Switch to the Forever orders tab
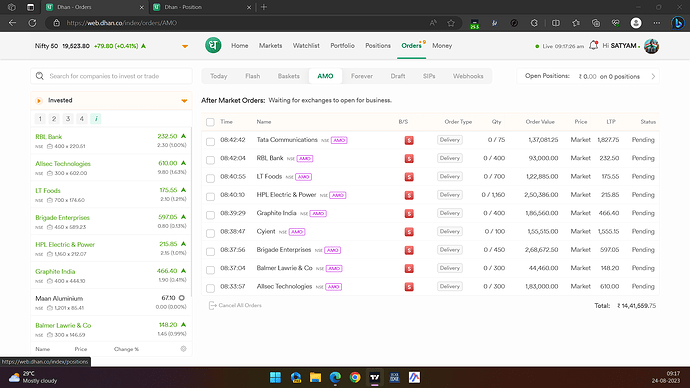This screenshot has width=690, height=388. [x=362, y=76]
